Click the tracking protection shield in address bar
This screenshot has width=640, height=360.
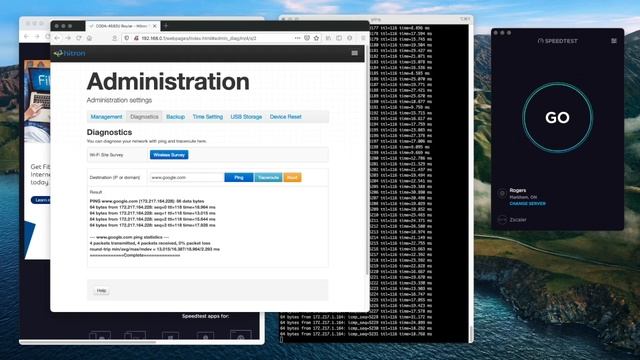127,38
